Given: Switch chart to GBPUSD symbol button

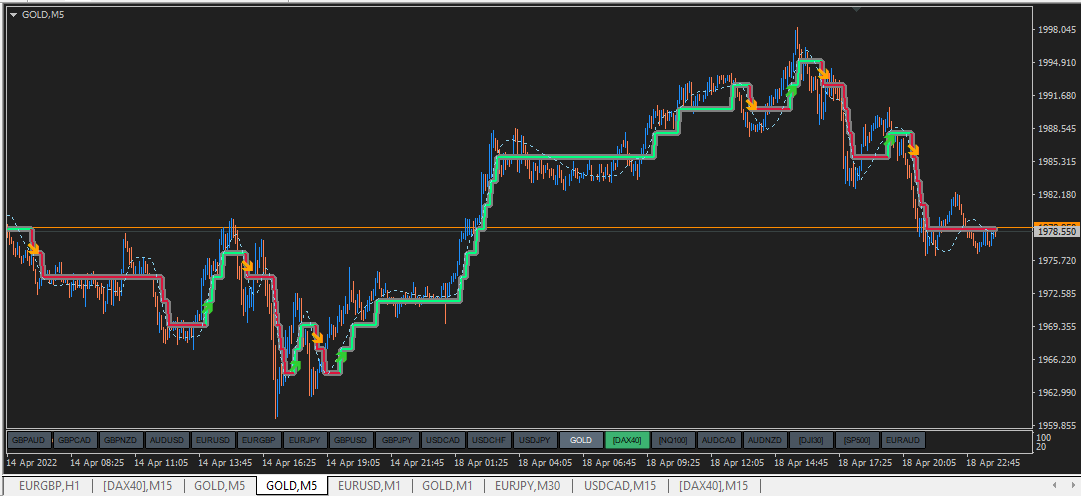Looking at the screenshot, I should [x=351, y=440].
